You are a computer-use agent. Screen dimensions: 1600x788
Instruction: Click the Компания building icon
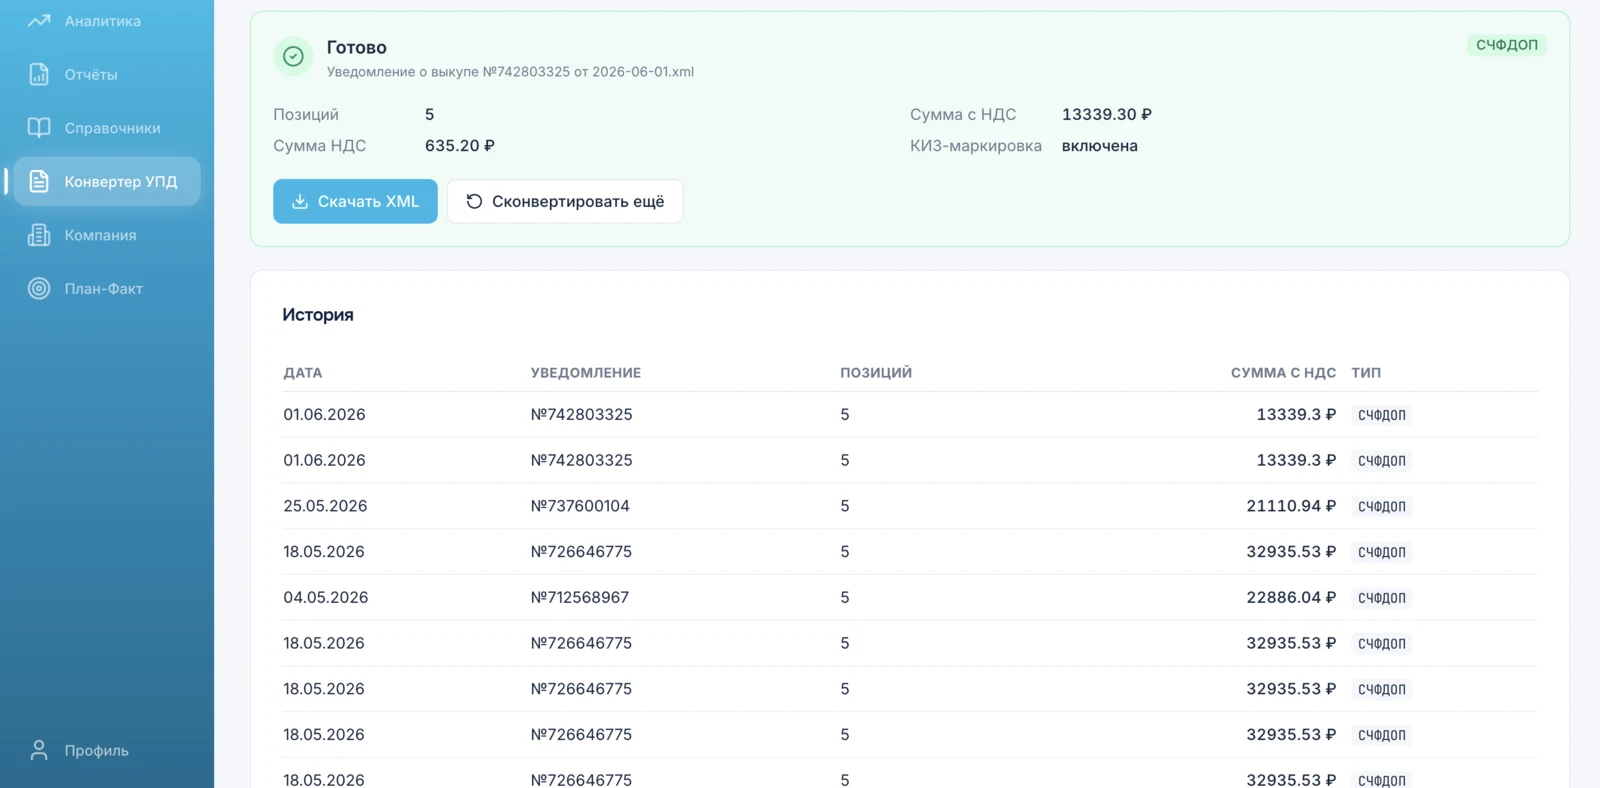[x=39, y=235]
